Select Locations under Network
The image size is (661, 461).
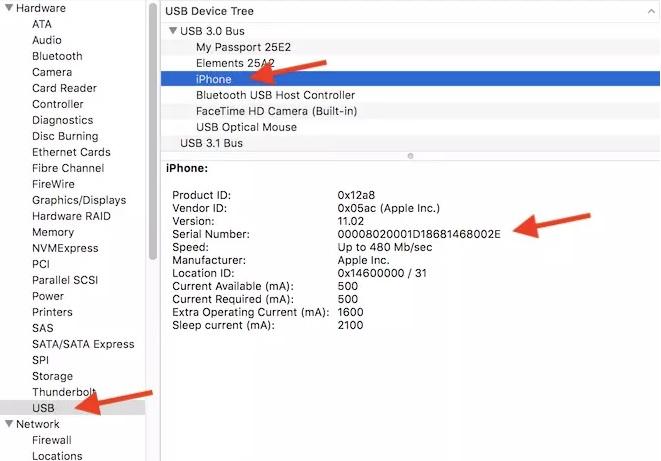(x=57, y=456)
